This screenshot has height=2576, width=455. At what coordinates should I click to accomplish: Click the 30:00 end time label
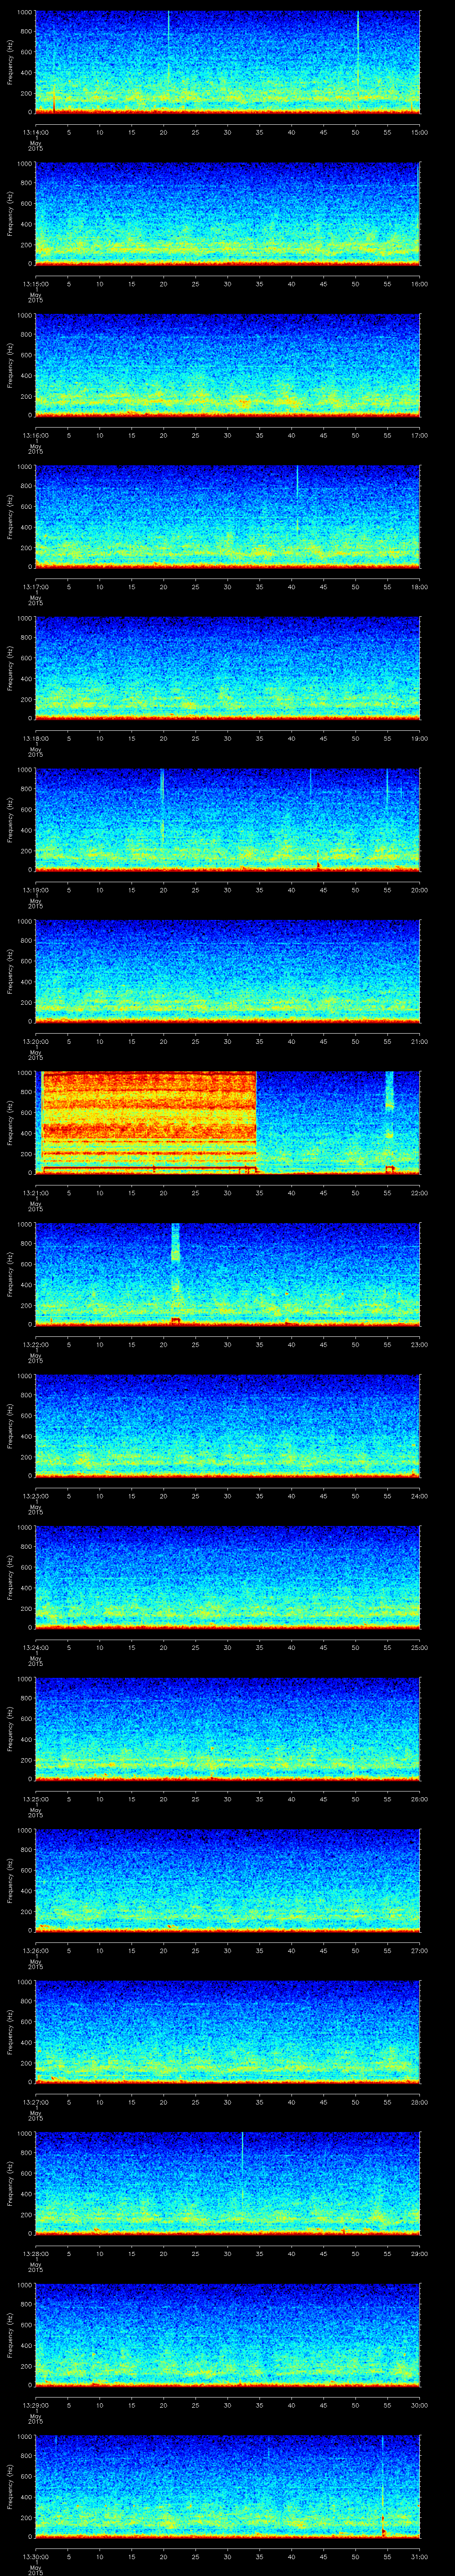[420, 2405]
